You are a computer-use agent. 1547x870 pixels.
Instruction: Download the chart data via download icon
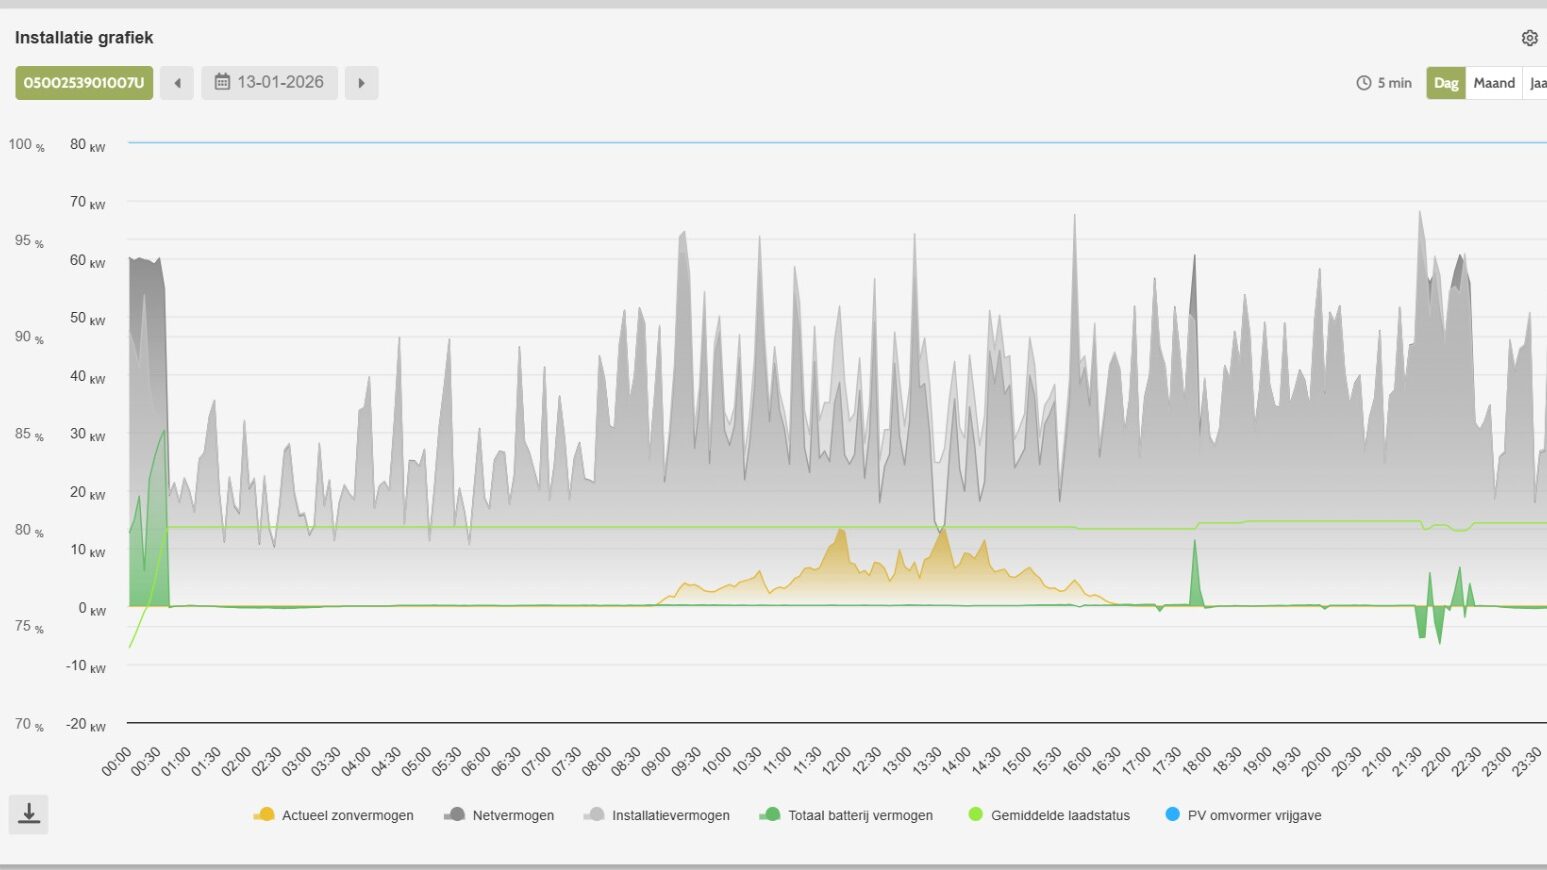29,814
